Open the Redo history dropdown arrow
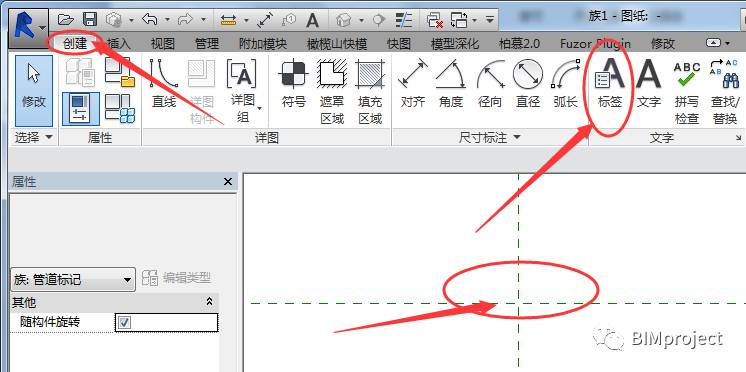 pyautogui.click(x=203, y=20)
